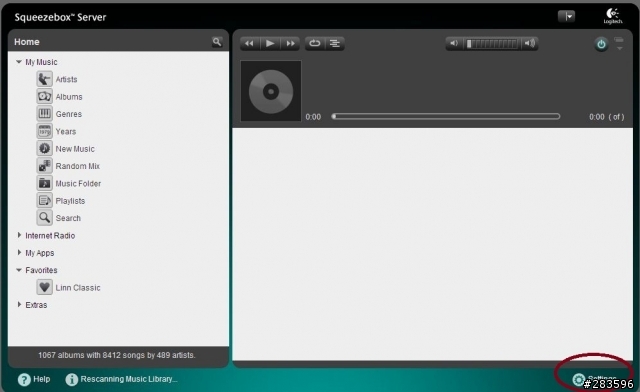
Task: Click the volume up speaker icon
Action: click(x=530, y=43)
